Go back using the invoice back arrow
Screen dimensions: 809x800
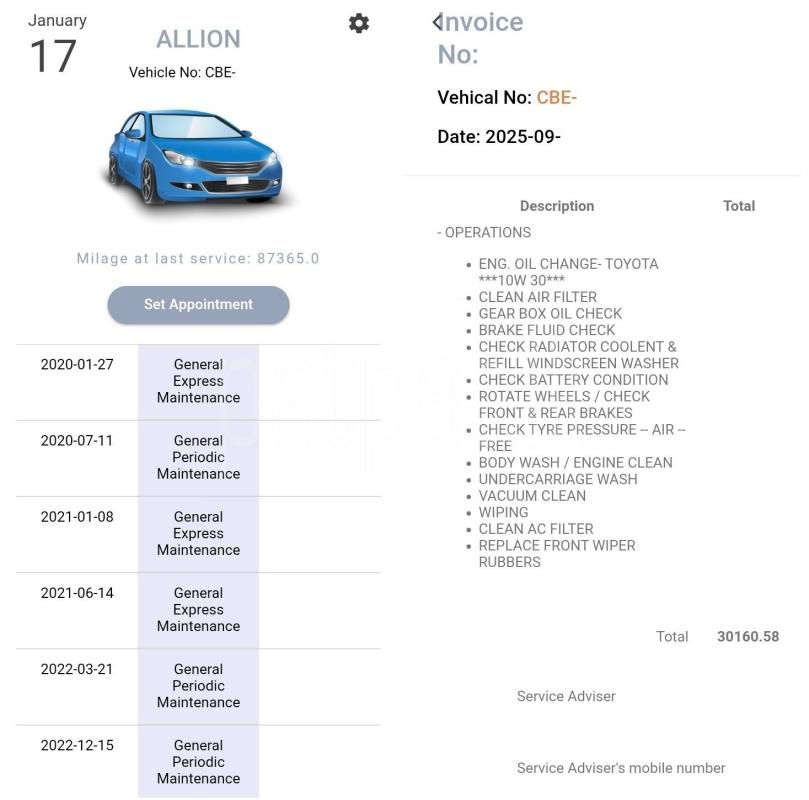pyautogui.click(x=437, y=22)
